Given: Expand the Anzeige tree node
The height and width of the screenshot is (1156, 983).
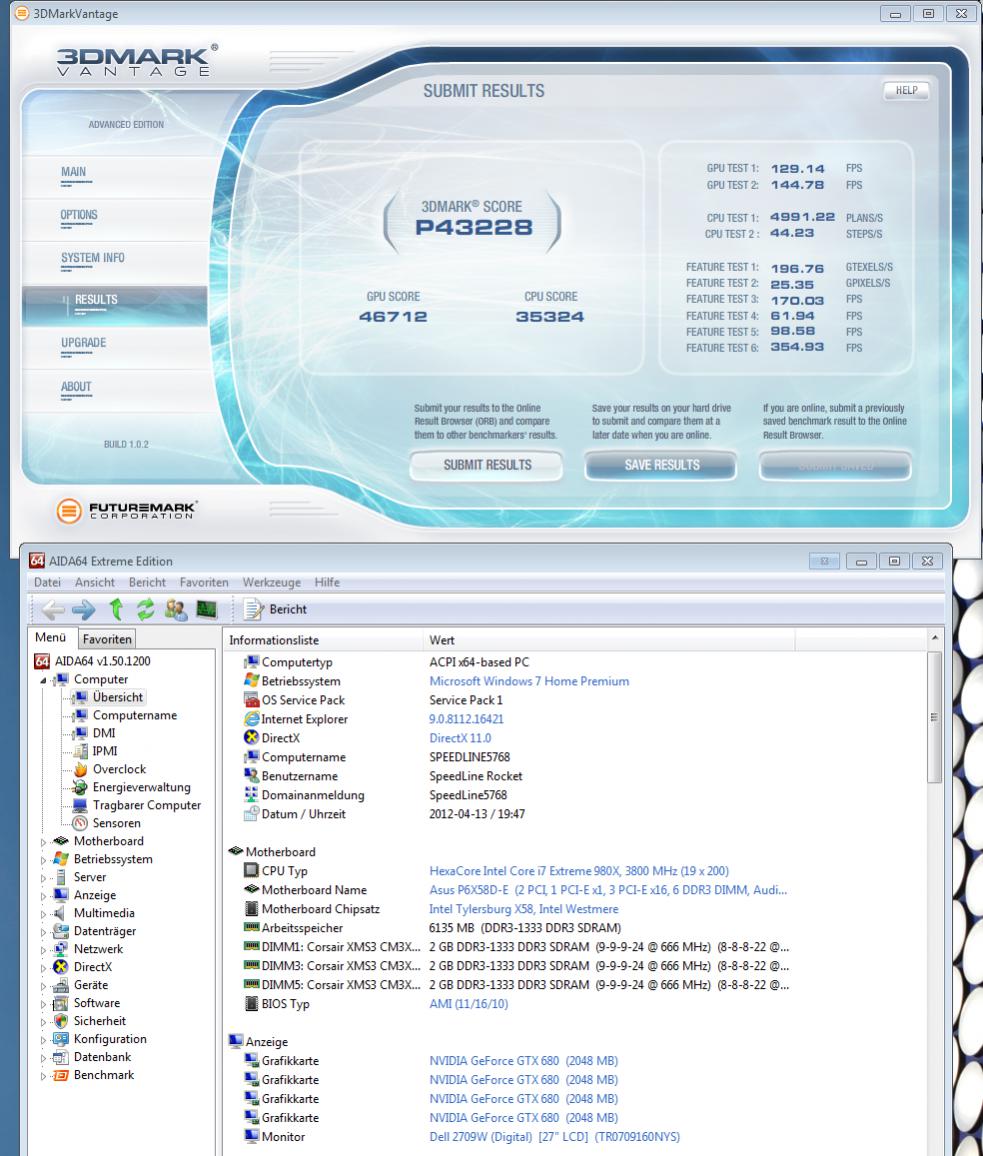Looking at the screenshot, I should tap(43, 896).
